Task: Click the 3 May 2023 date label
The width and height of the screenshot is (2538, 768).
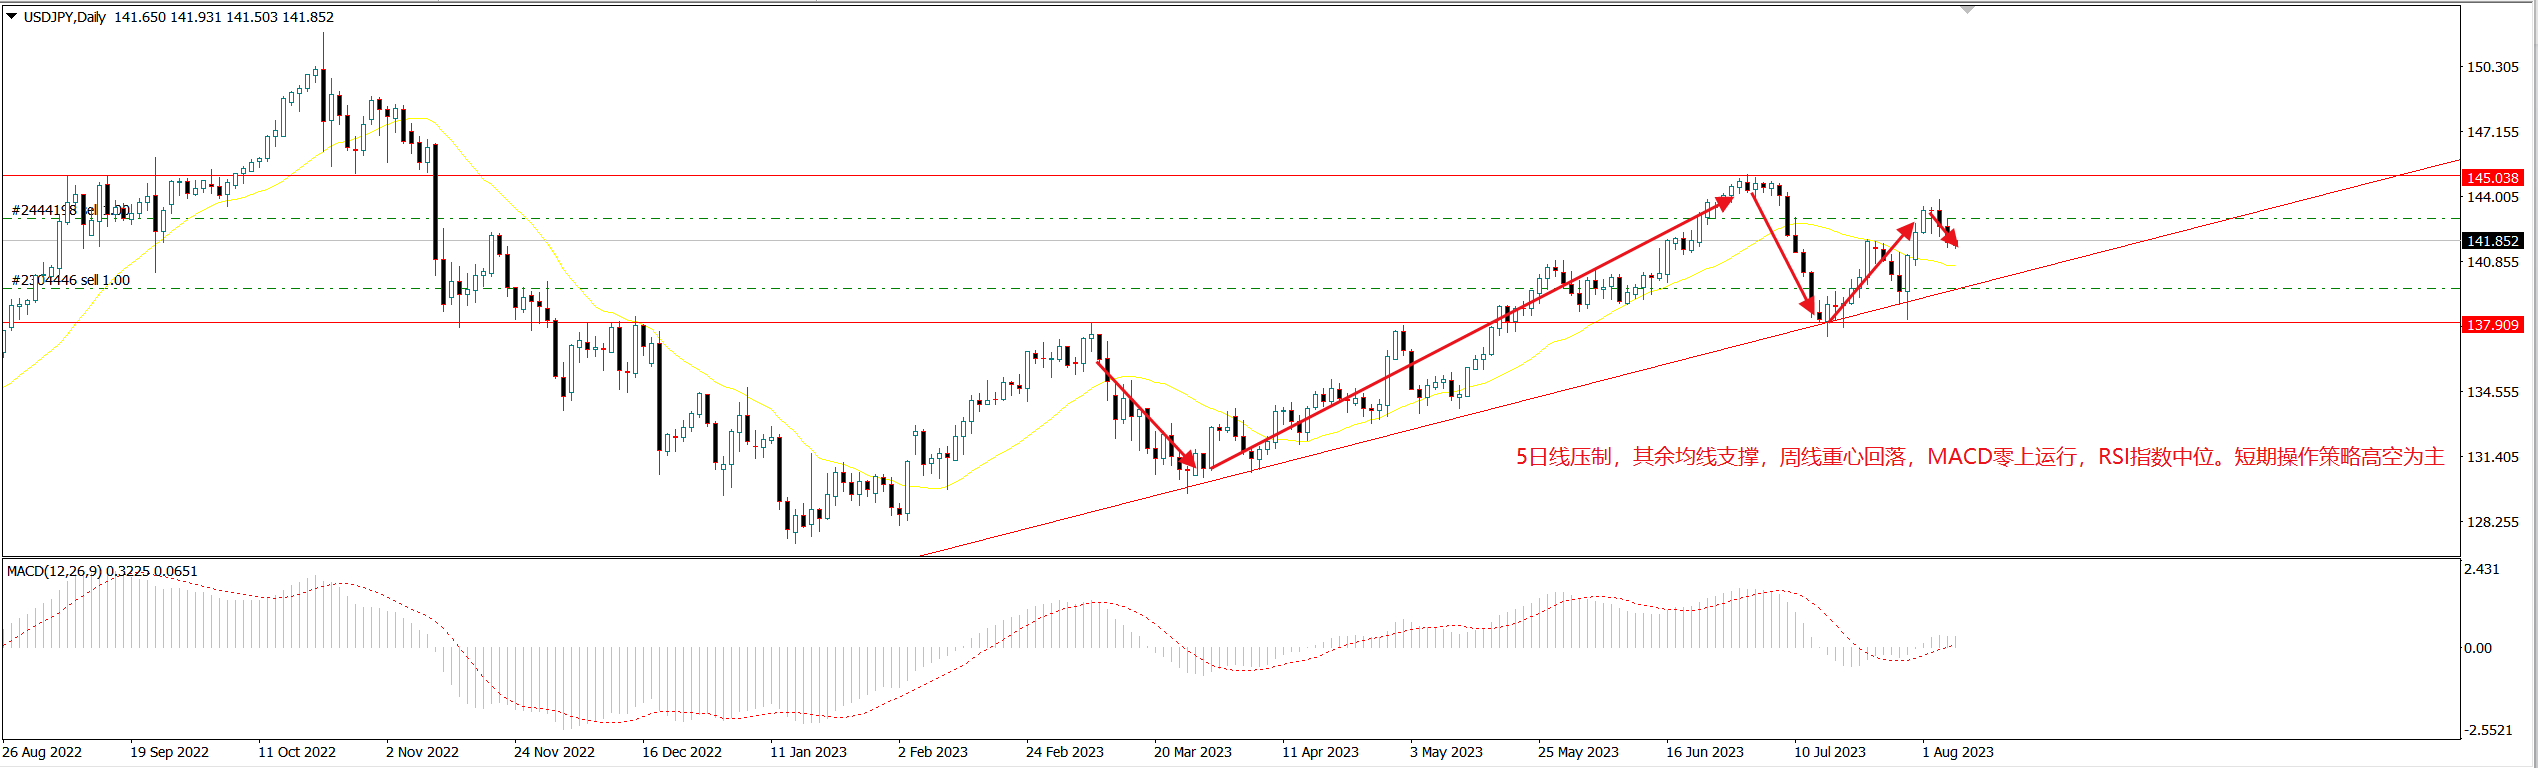Action: click(1446, 752)
